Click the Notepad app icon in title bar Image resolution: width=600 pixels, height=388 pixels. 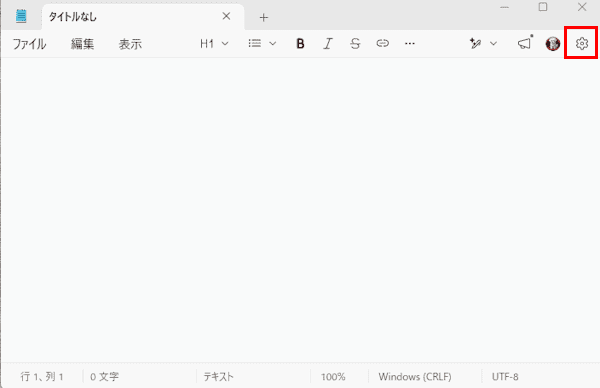click(x=21, y=16)
